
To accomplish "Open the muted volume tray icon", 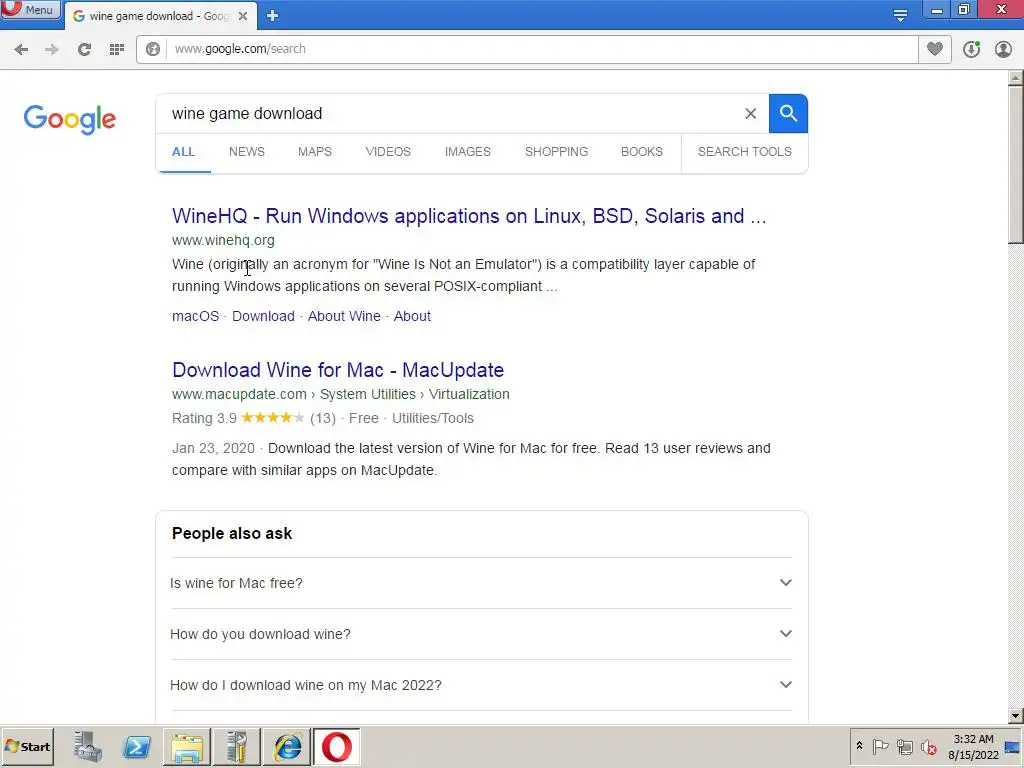I will pos(928,746).
